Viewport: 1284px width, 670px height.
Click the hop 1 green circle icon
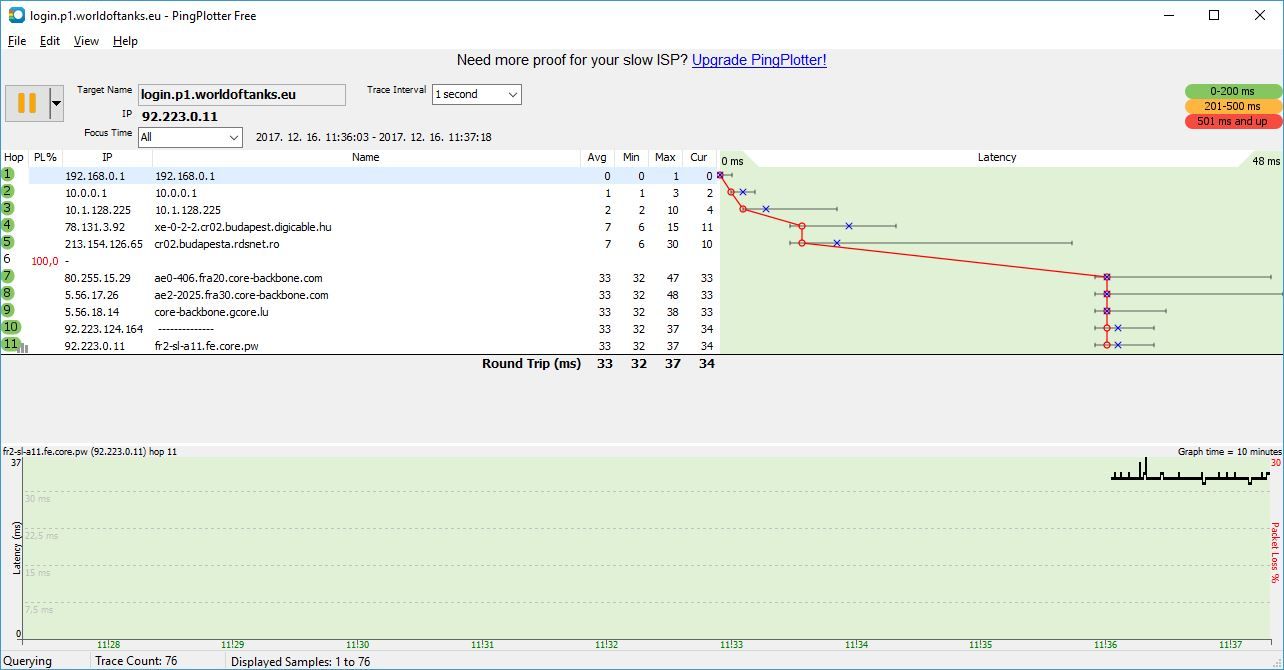click(8, 175)
